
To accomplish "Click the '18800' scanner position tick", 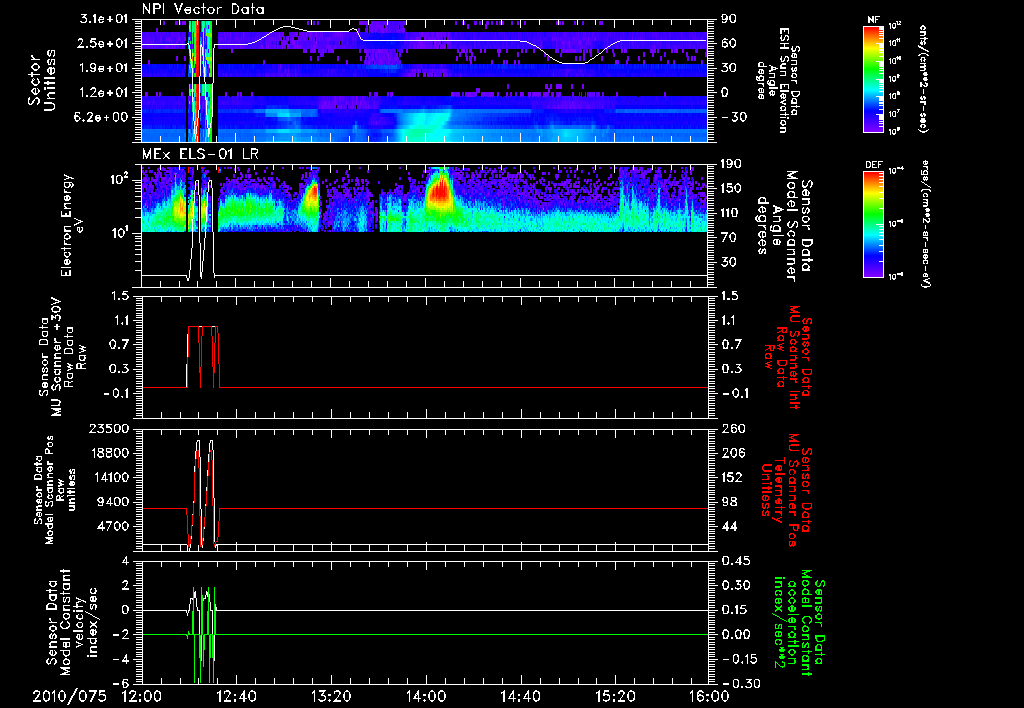I will click(112, 453).
